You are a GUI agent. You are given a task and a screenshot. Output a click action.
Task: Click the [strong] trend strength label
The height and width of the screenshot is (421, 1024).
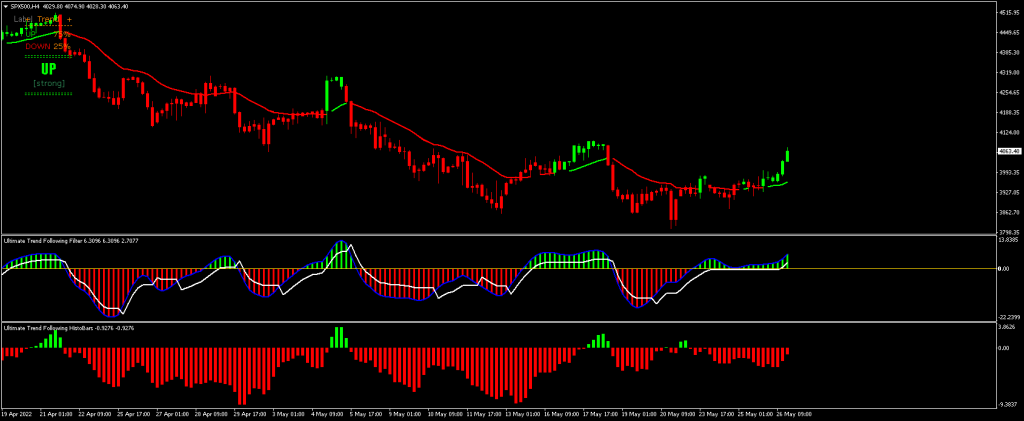click(48, 83)
